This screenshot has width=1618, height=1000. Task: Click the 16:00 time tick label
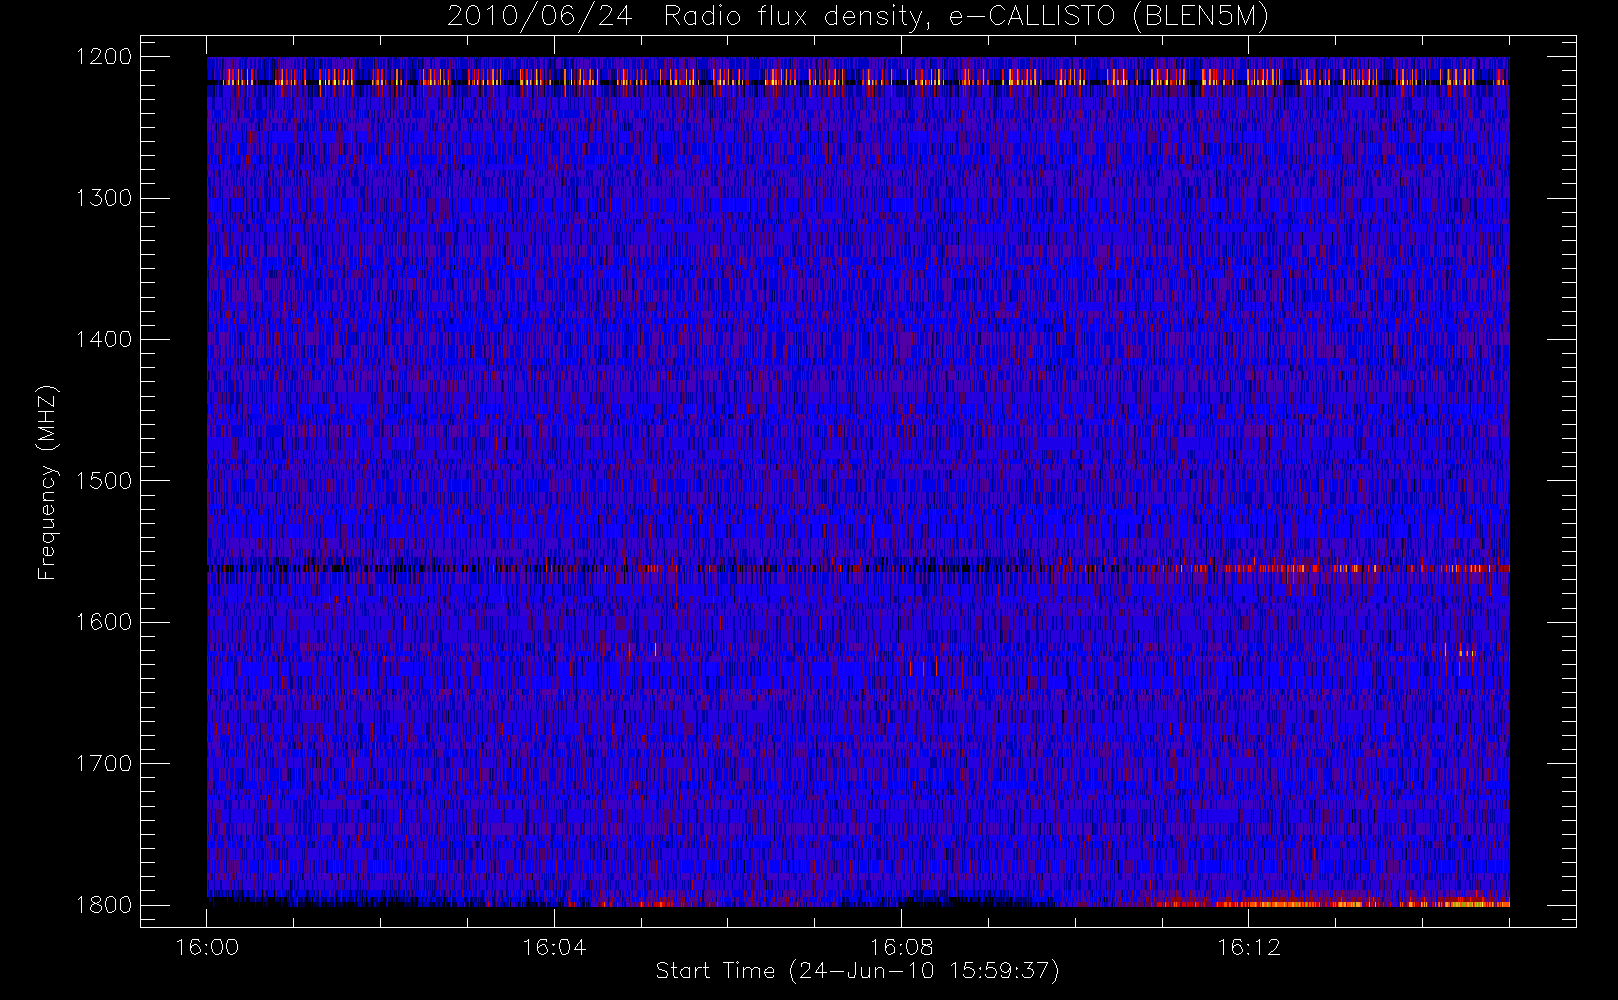207,947
